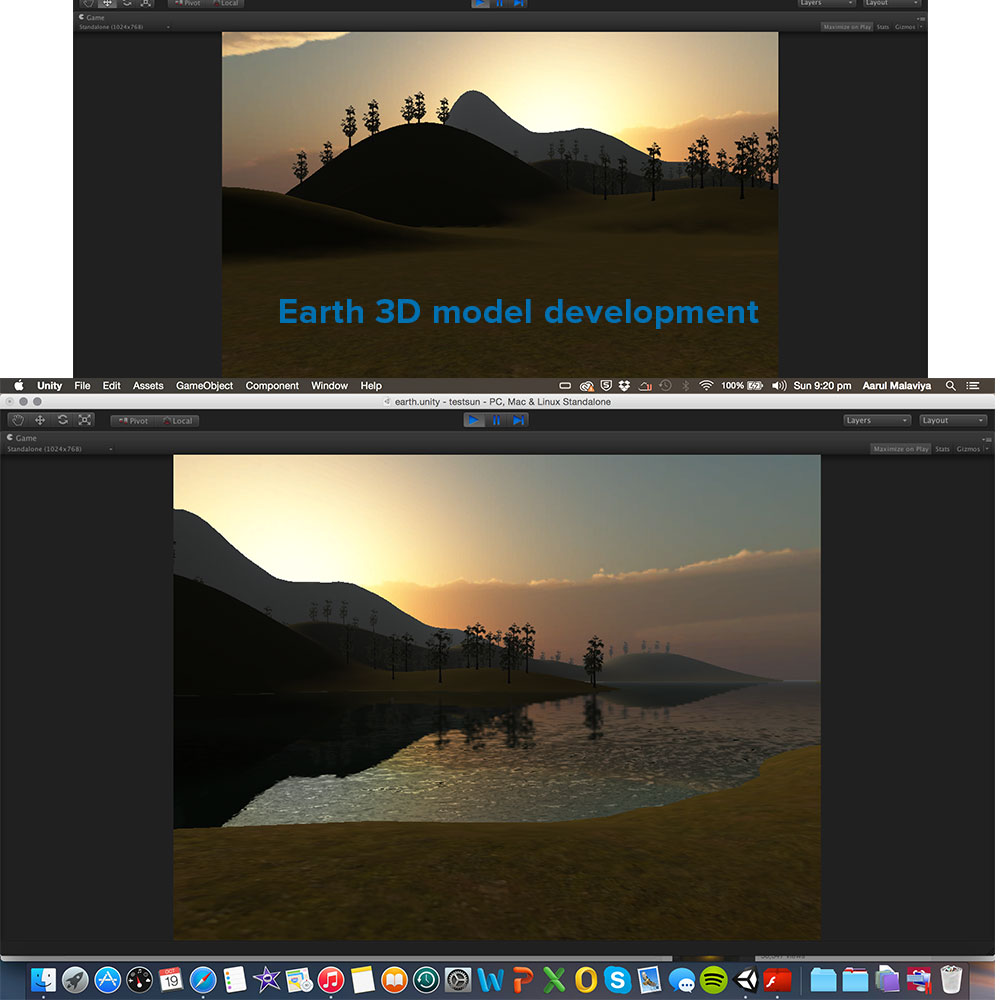This screenshot has height=1000, width=1000.
Task: Open the GameObject menu
Action: [x=204, y=386]
